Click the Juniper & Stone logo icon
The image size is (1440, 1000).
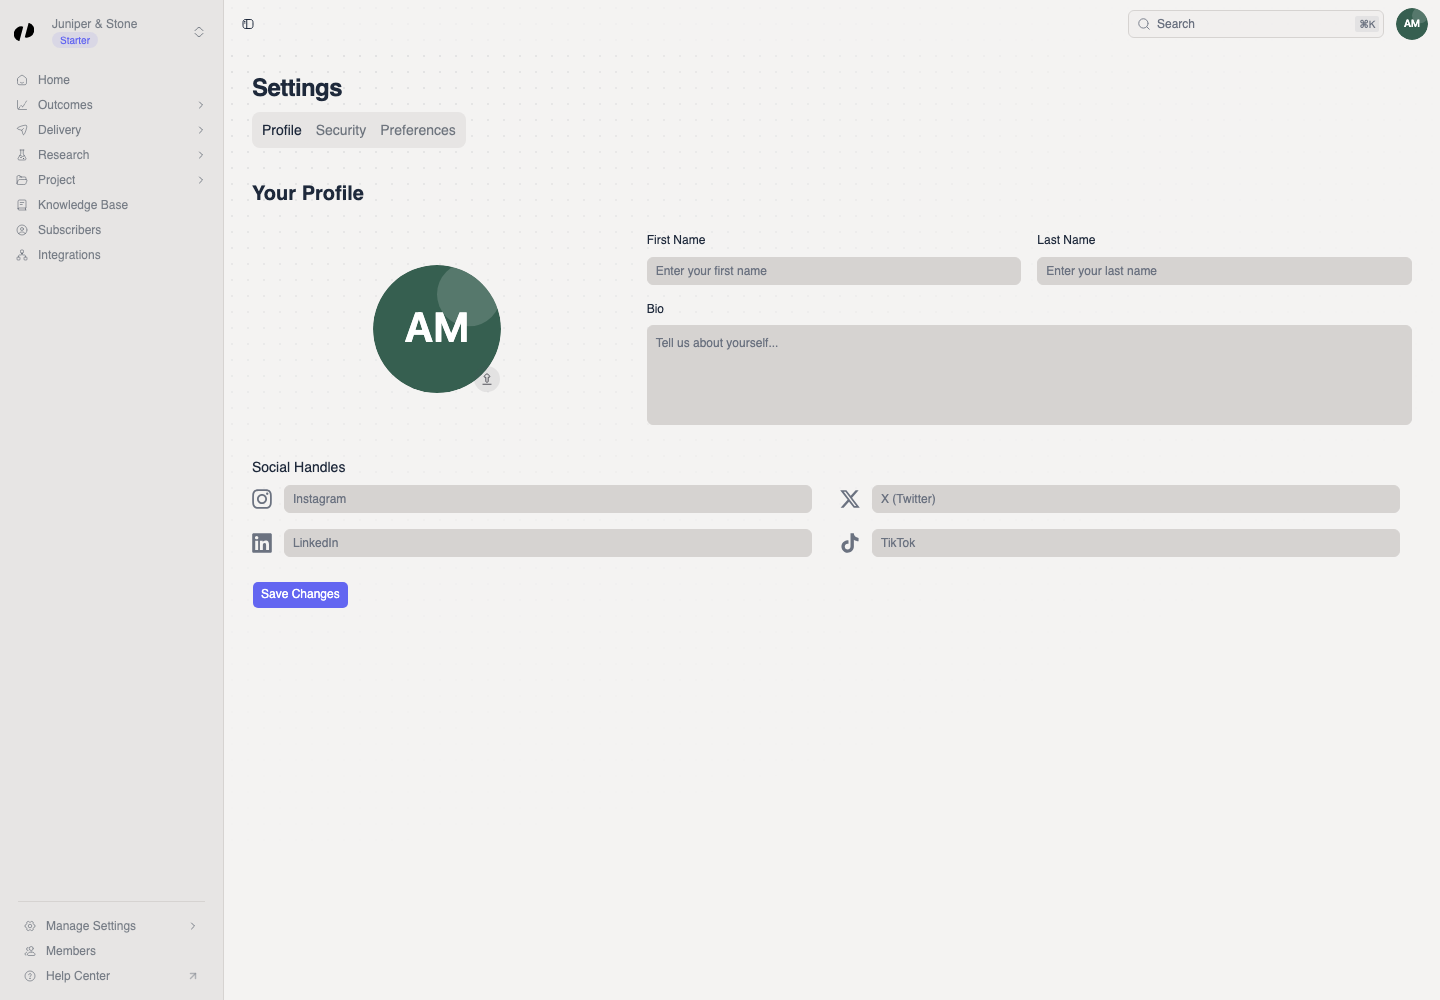24,32
